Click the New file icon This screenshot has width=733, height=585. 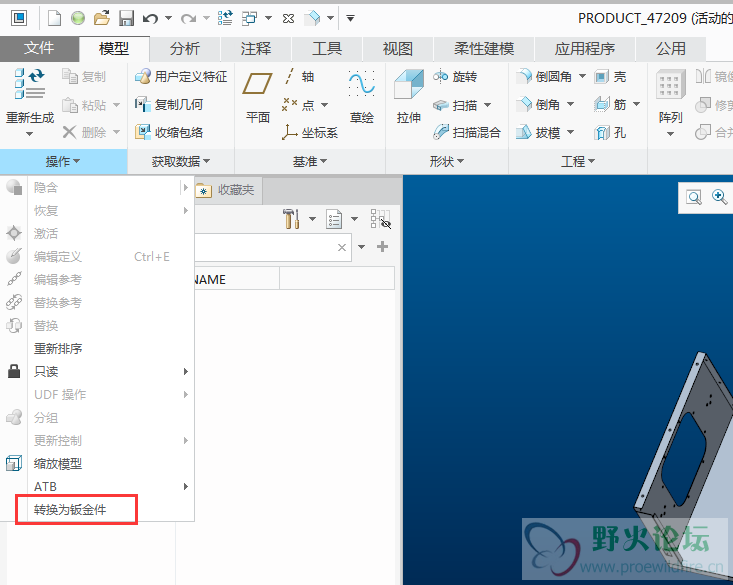click(x=55, y=18)
